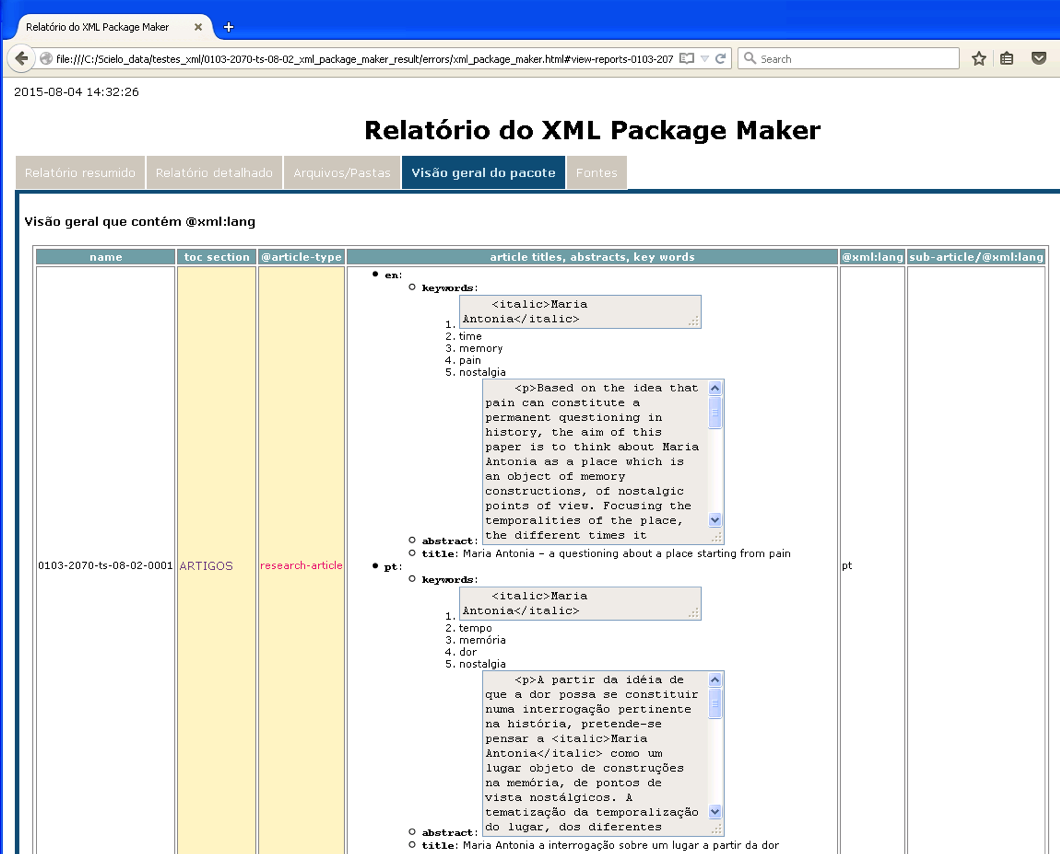
Task: Click the Bookmark star icon
Action: click(978, 59)
